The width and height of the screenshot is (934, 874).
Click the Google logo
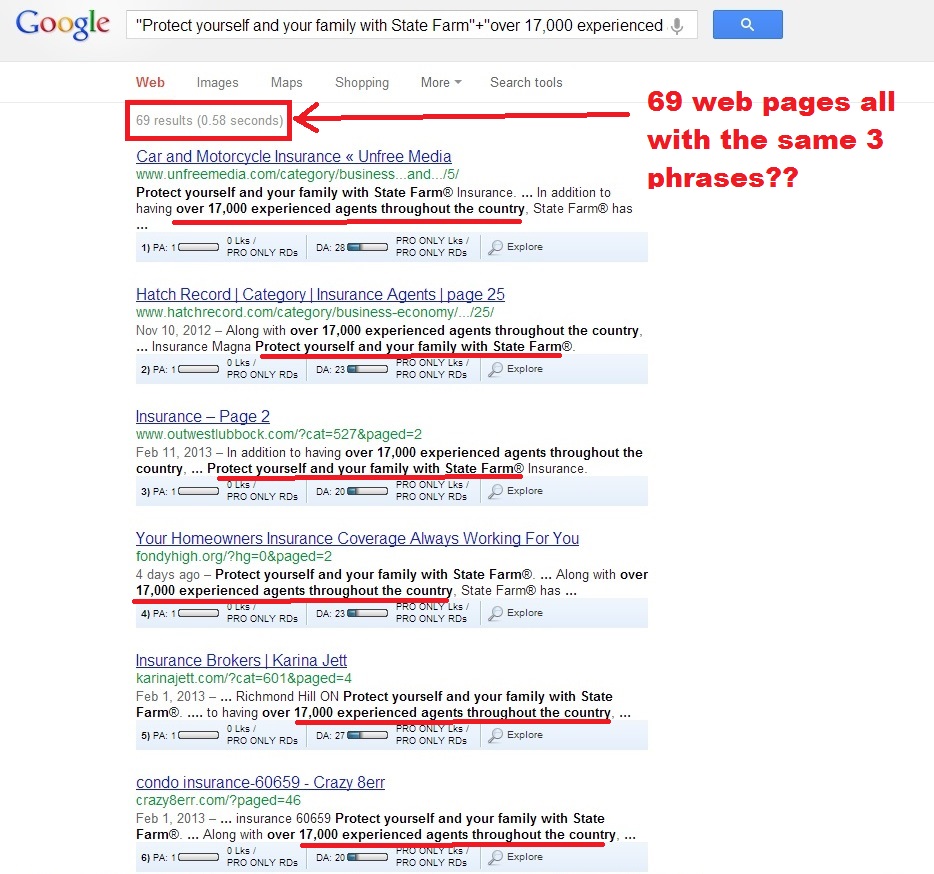[x=63, y=24]
